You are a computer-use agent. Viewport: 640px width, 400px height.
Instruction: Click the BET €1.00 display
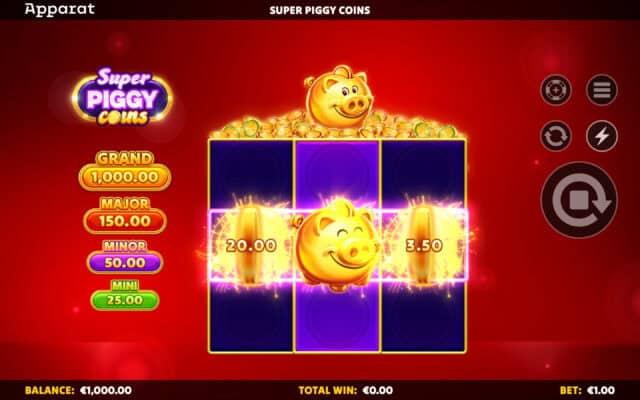point(587,390)
